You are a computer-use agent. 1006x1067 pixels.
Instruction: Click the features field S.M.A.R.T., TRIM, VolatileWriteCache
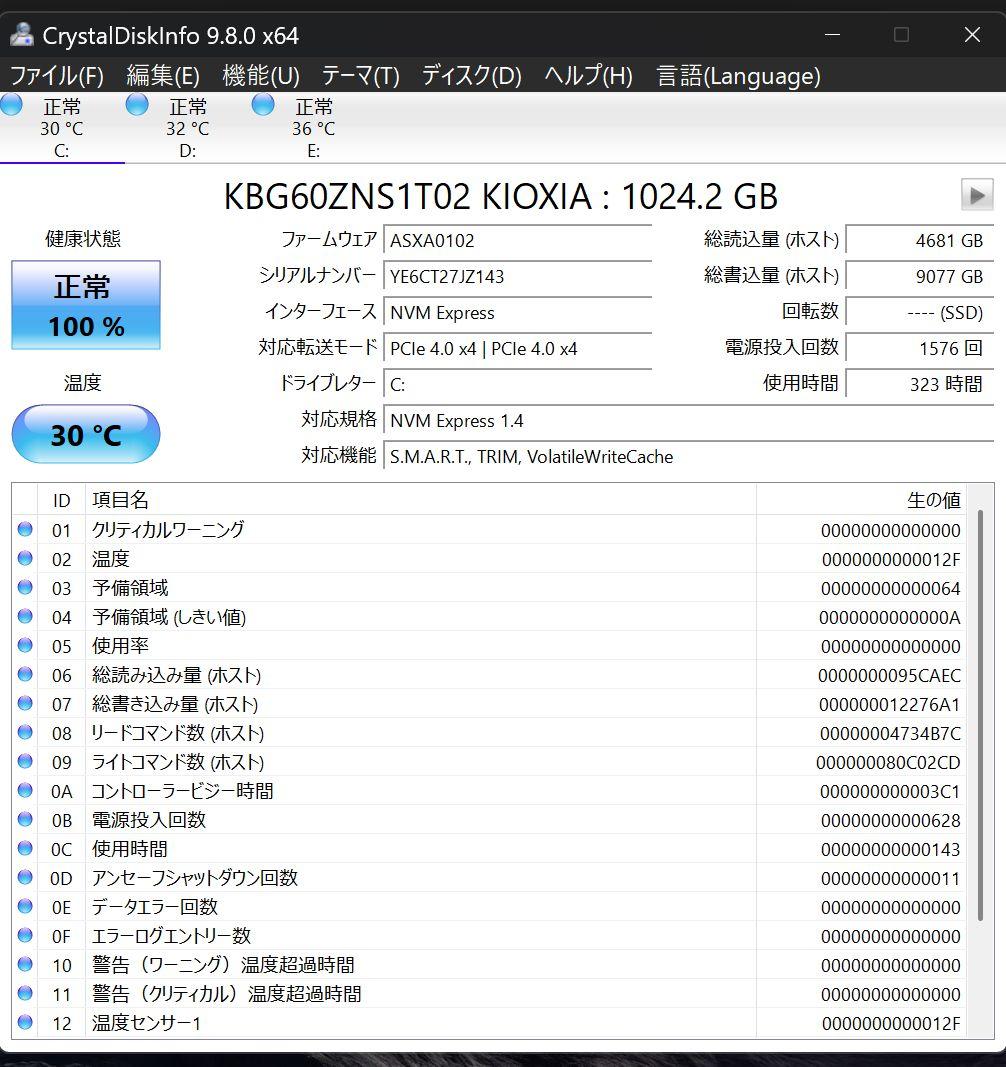(x=688, y=457)
